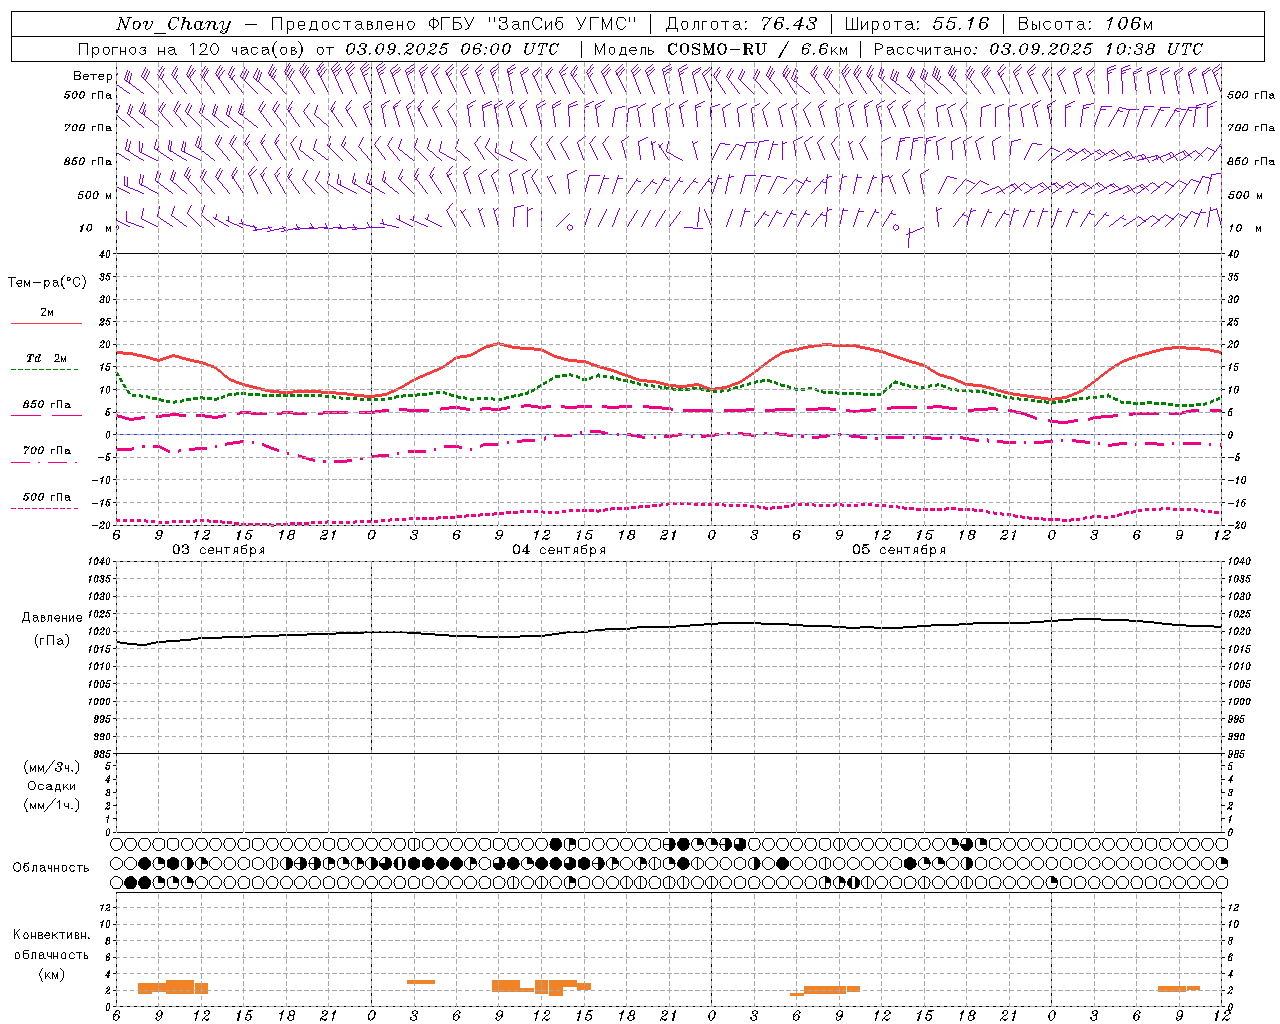Click the (гПа) unit label under Давление
Screen dimensions: 1280x1024
(51, 640)
